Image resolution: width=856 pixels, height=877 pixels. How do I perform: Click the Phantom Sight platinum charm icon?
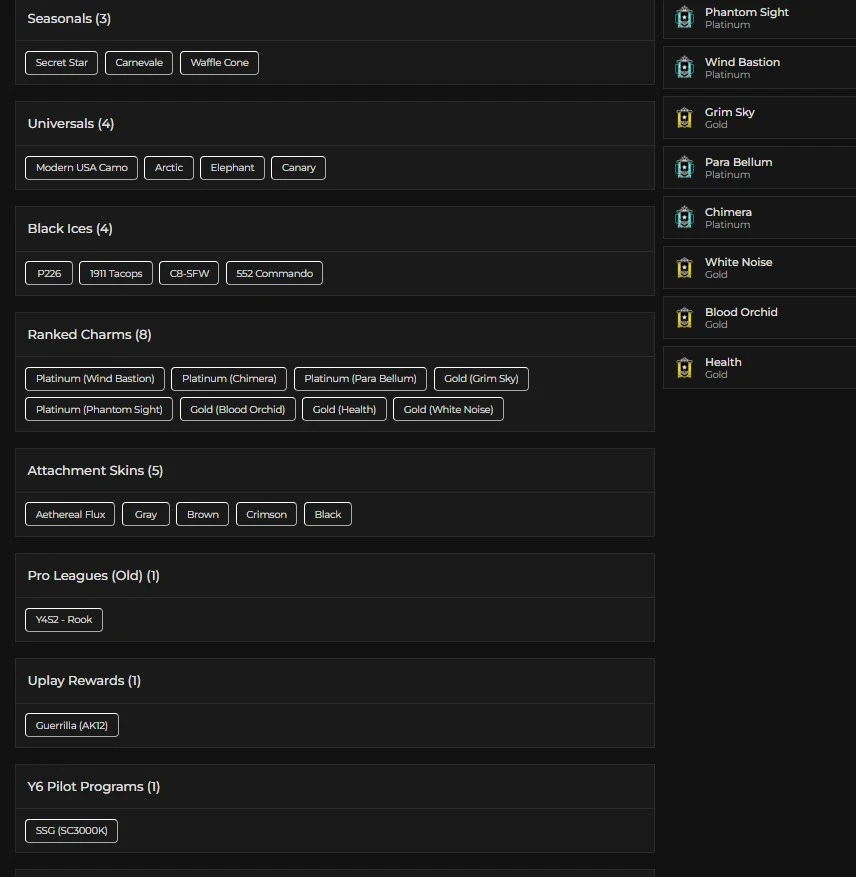pos(684,17)
